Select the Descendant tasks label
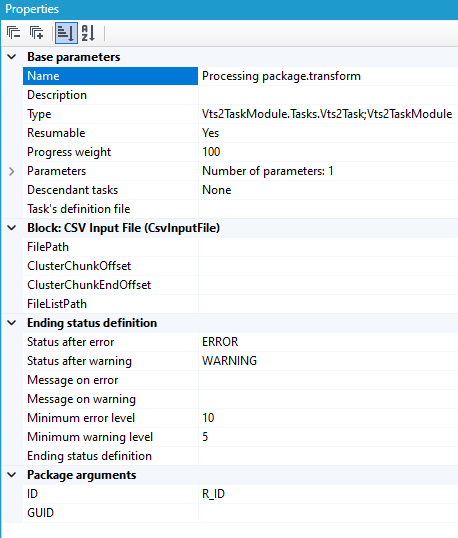 coord(72,190)
